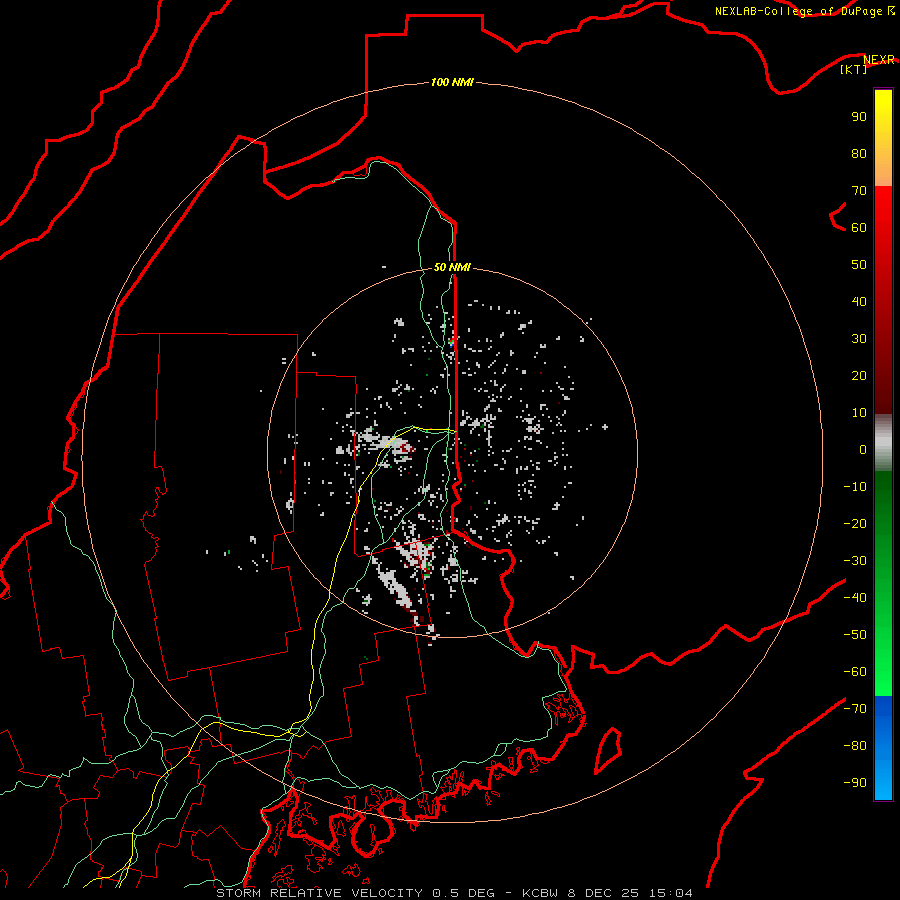
Task: Click the -30 value on the velocity scale
Action: point(855,561)
